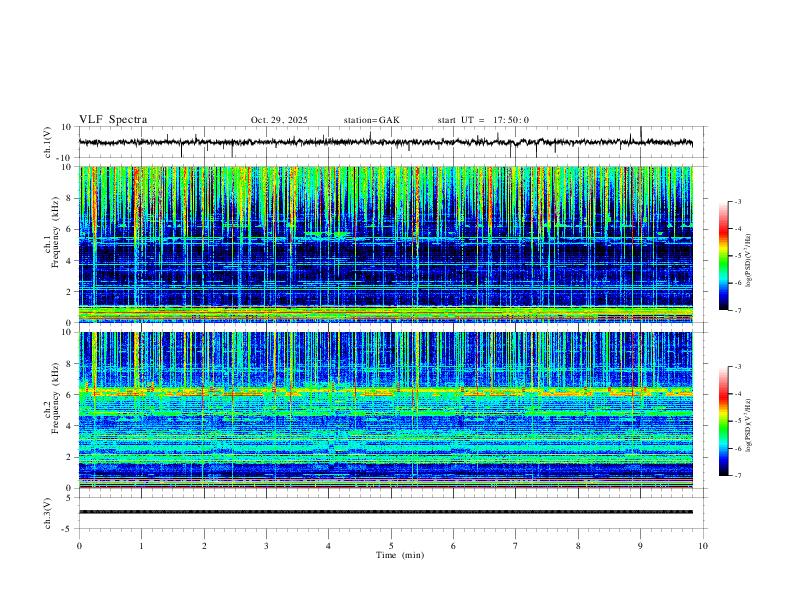
Task: Click the ch.1 Frequency (kHz) axis label
Action: tap(52, 232)
